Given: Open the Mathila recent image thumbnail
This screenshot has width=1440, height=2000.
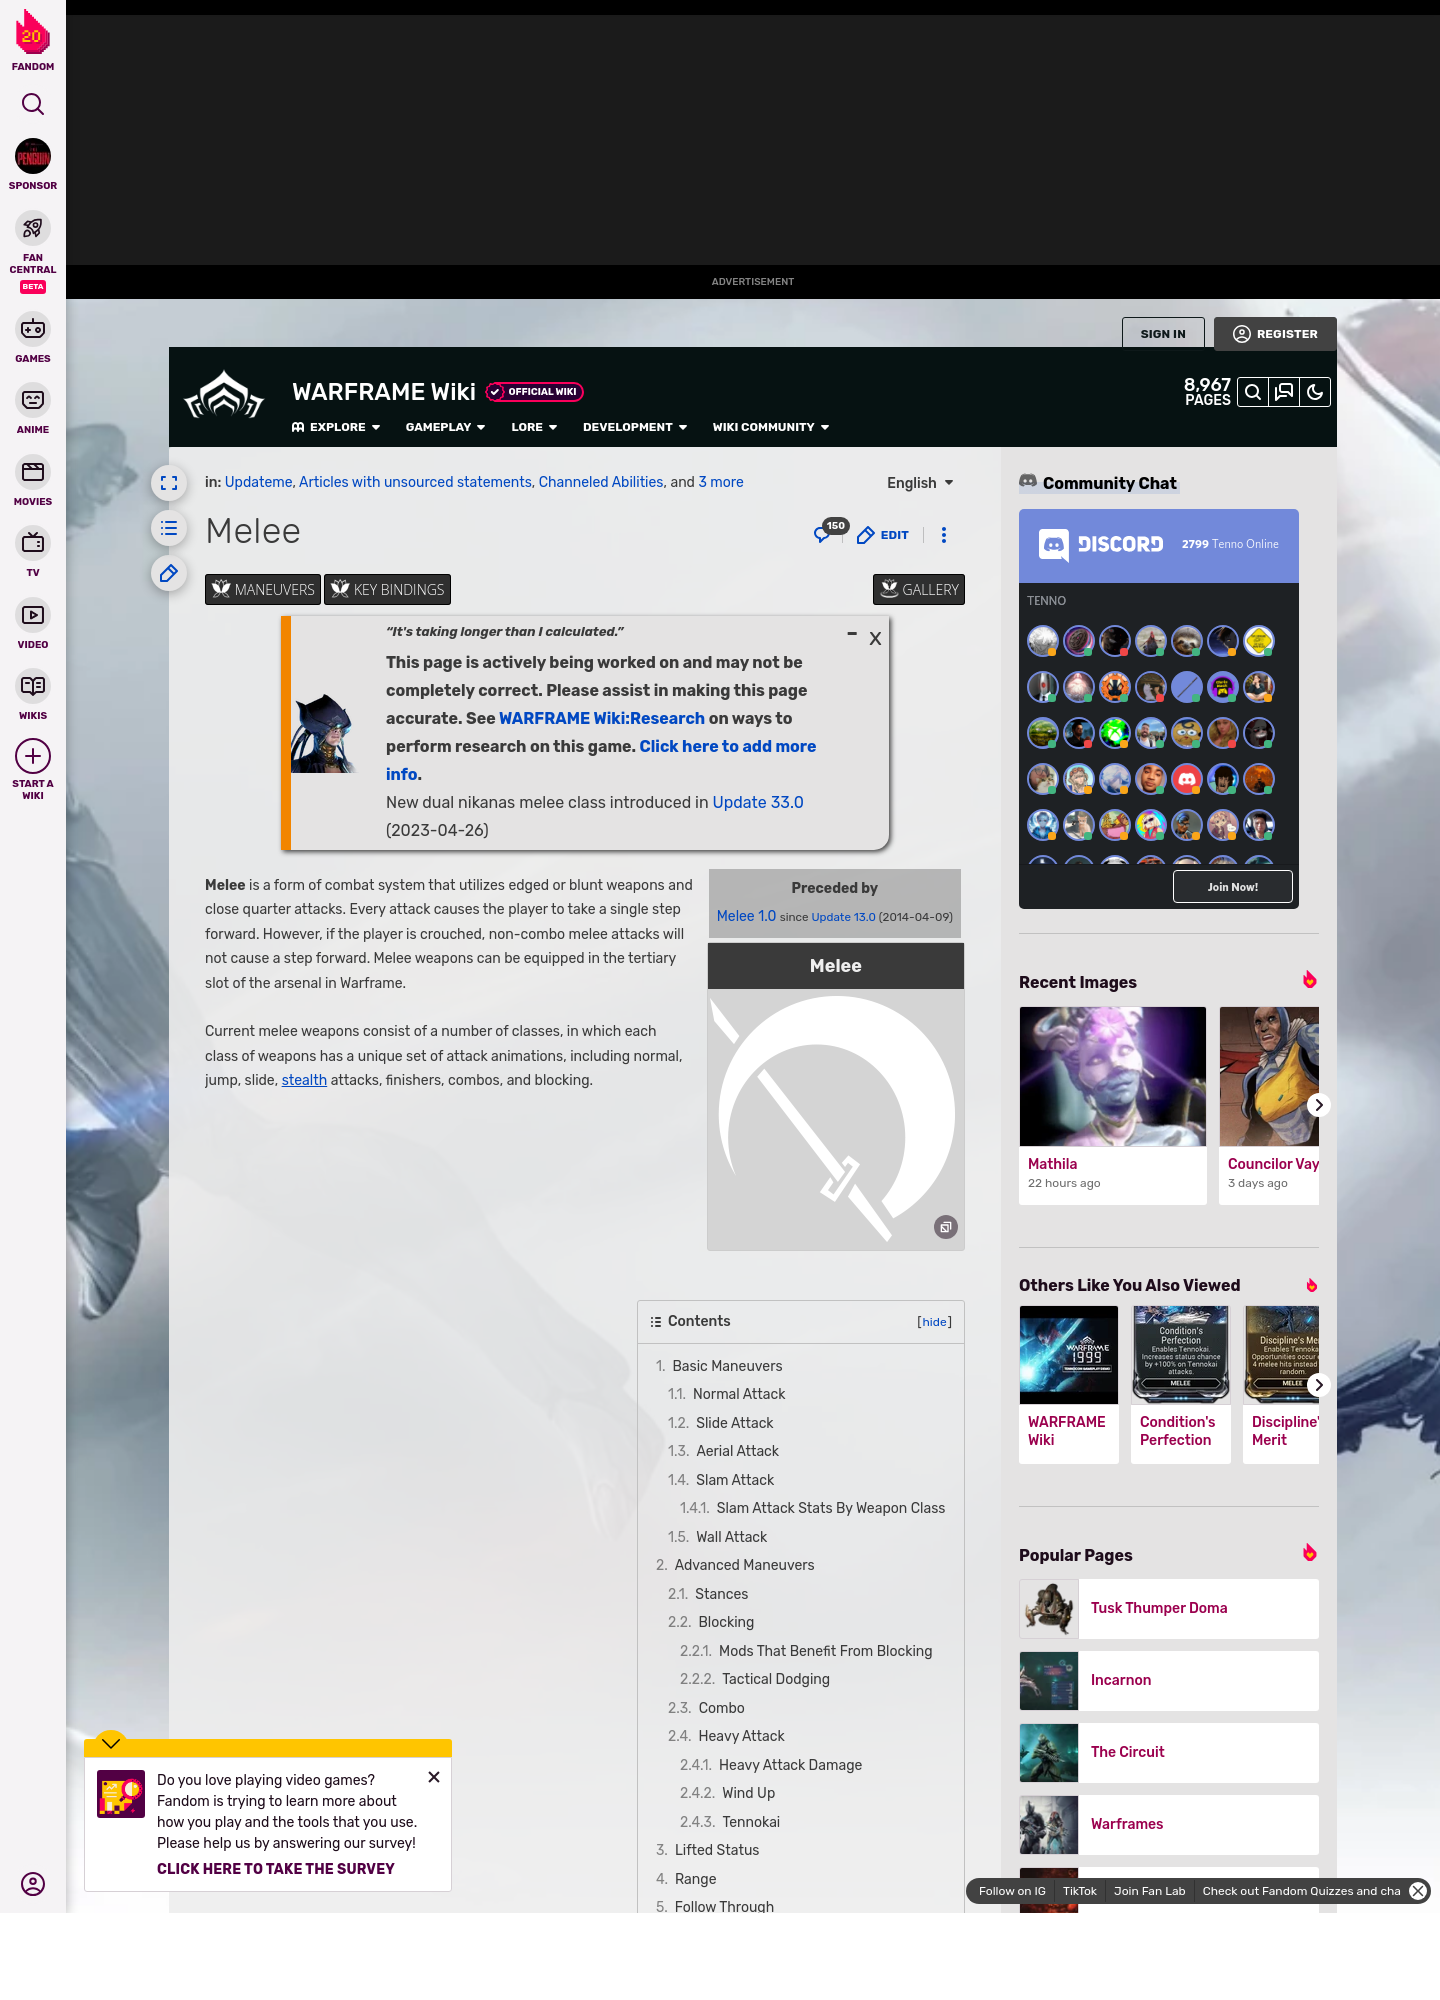Looking at the screenshot, I should point(1113,1076).
